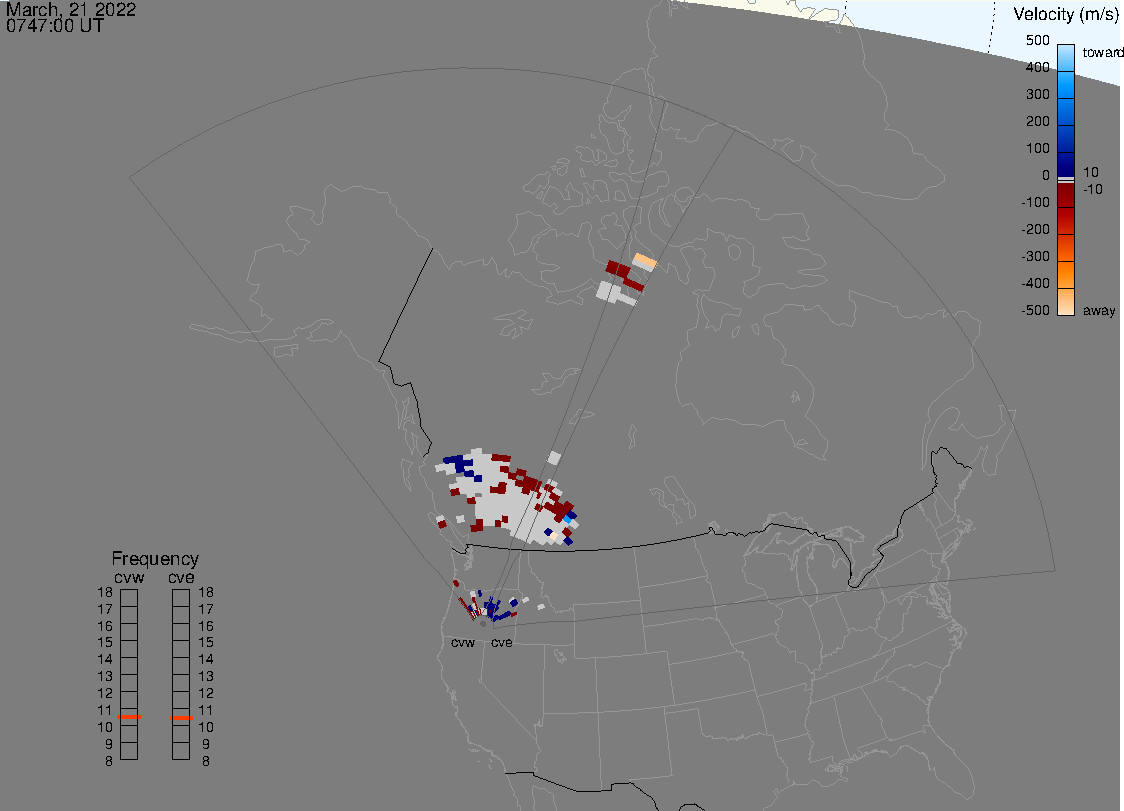The width and height of the screenshot is (1124, 811).
Task: Click the 14 label left of the cvw frequency bar
Action: click(x=105, y=660)
